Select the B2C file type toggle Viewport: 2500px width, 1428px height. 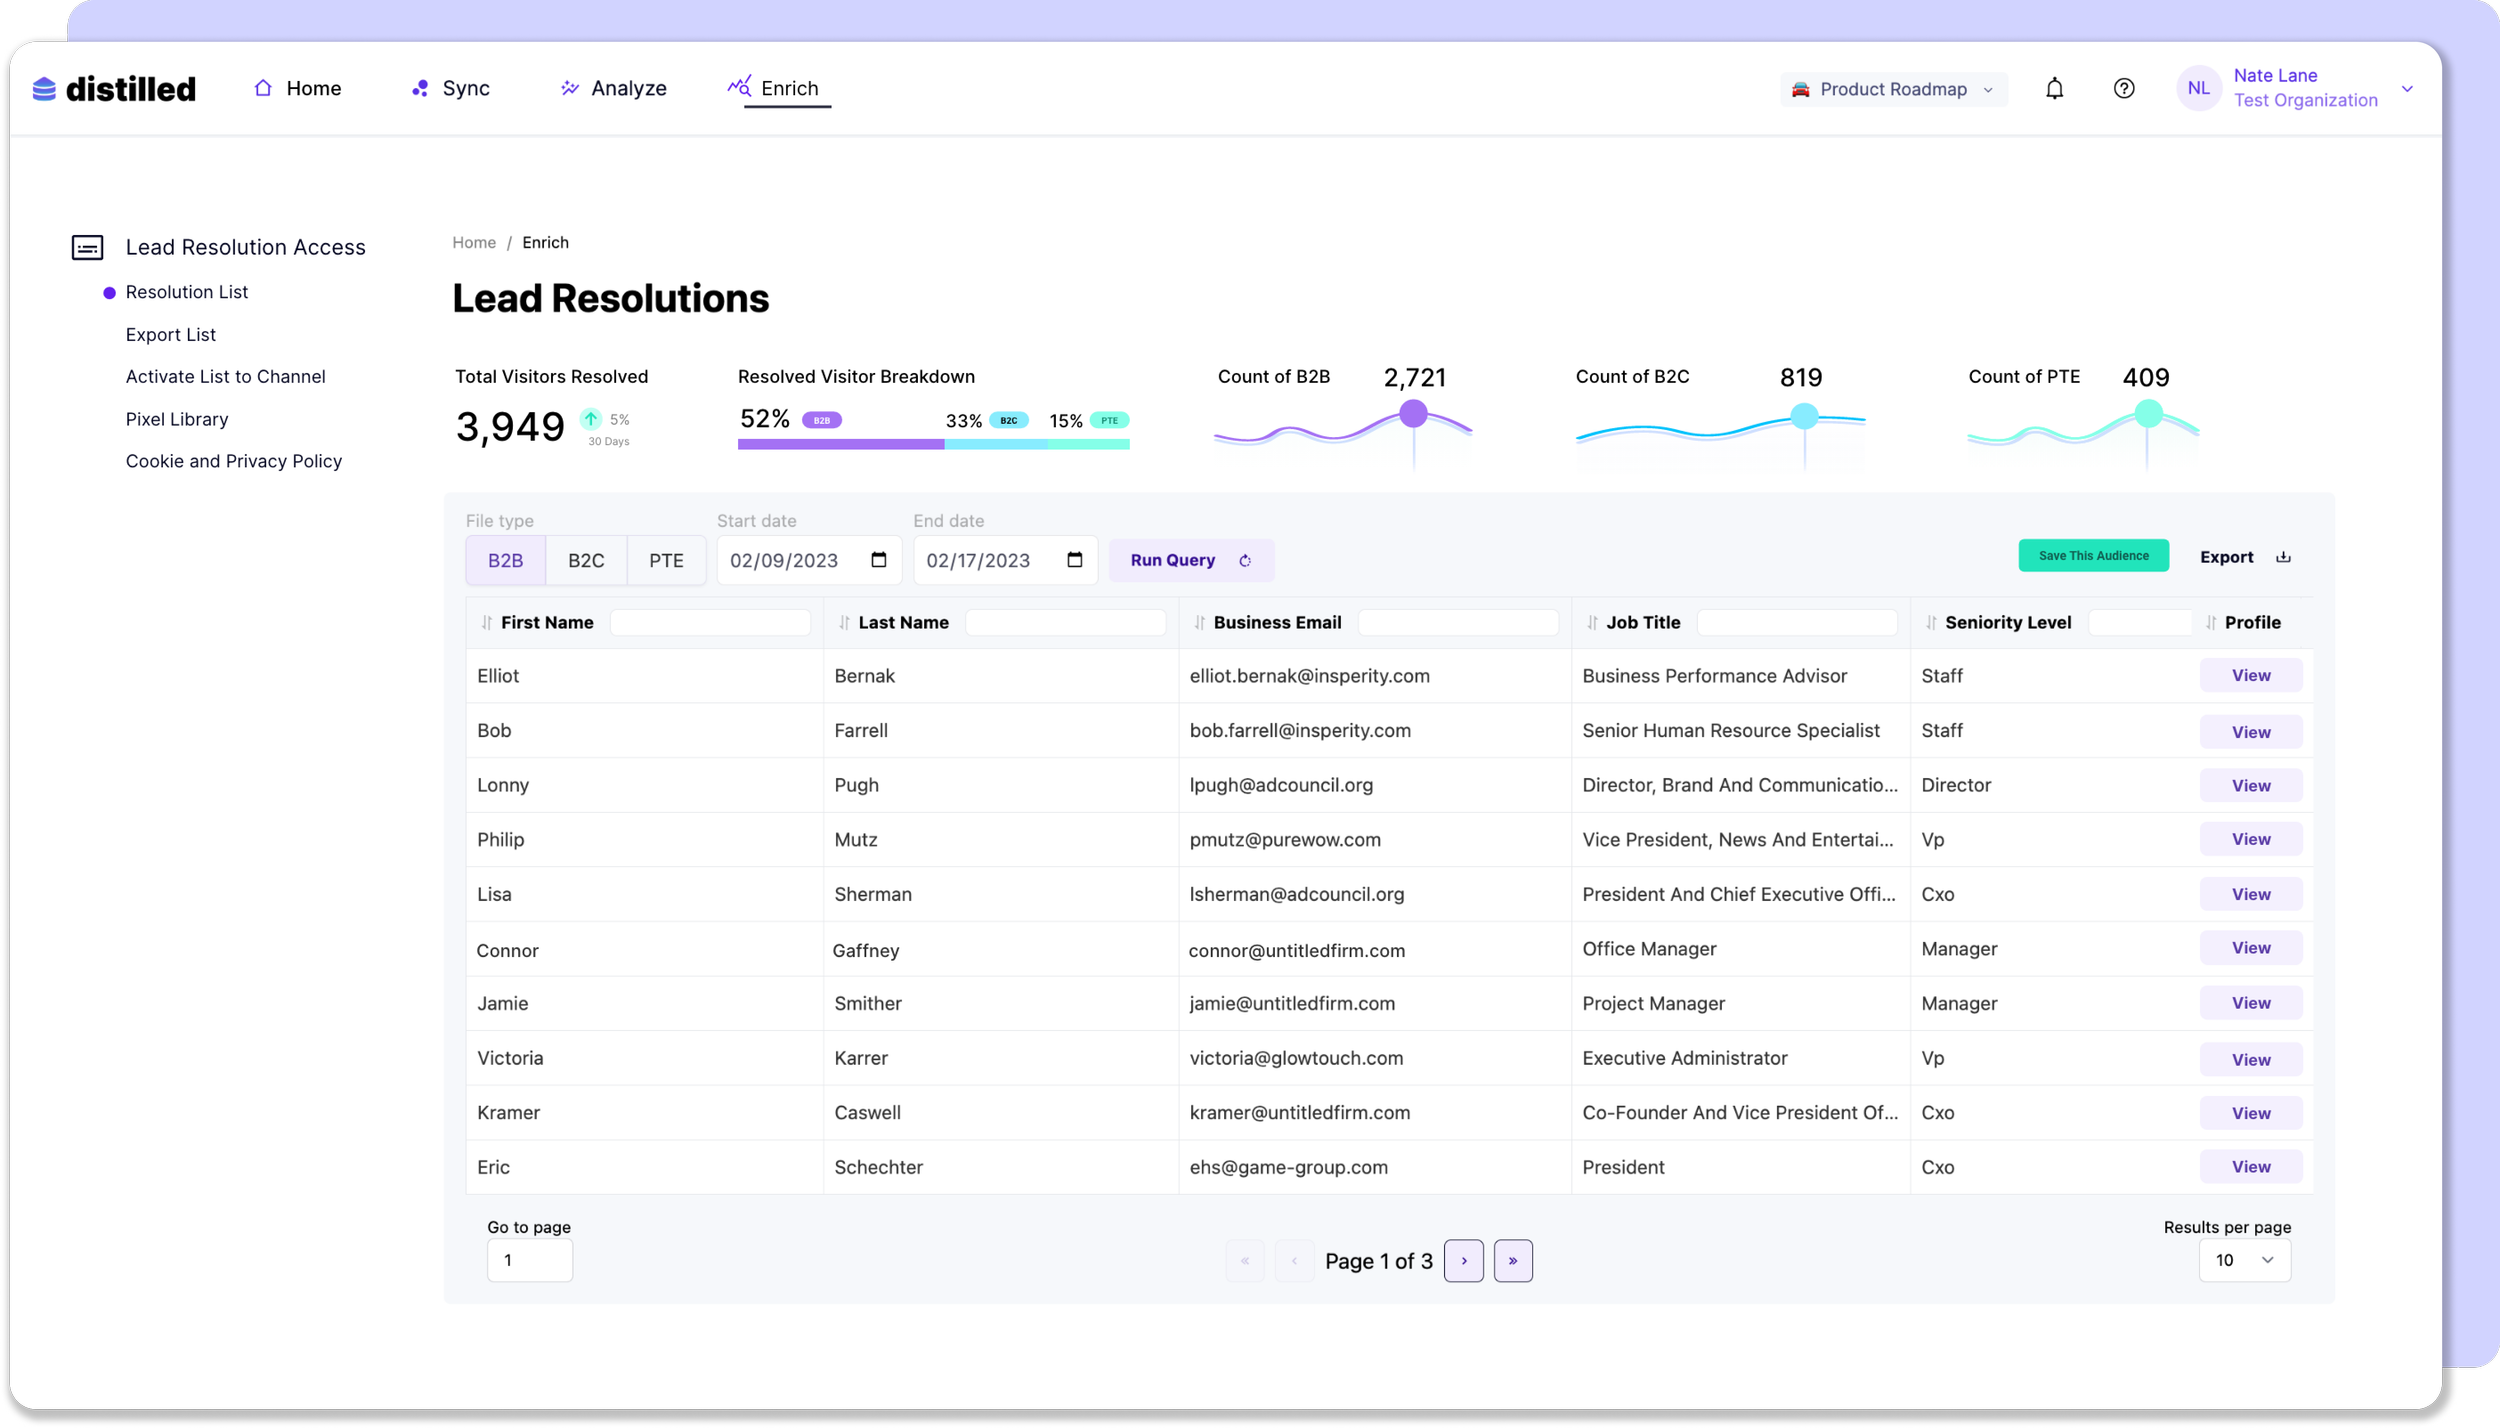tap(586, 560)
